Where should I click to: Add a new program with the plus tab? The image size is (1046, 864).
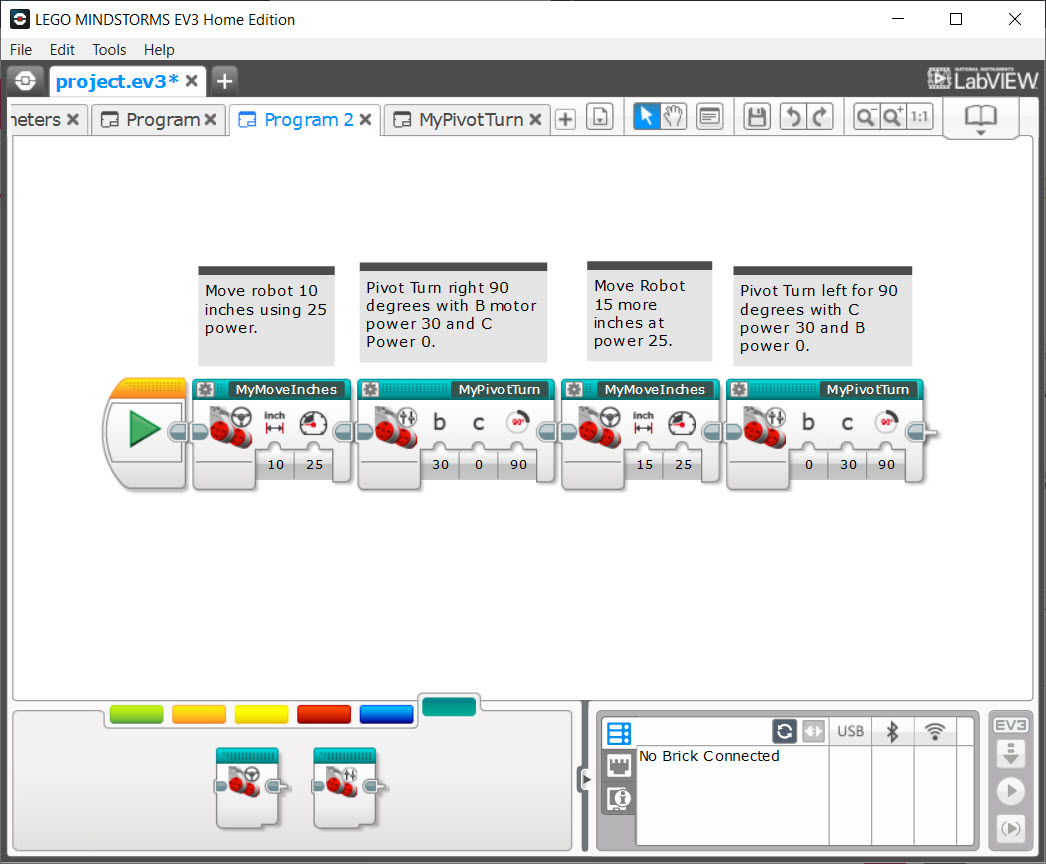point(565,117)
